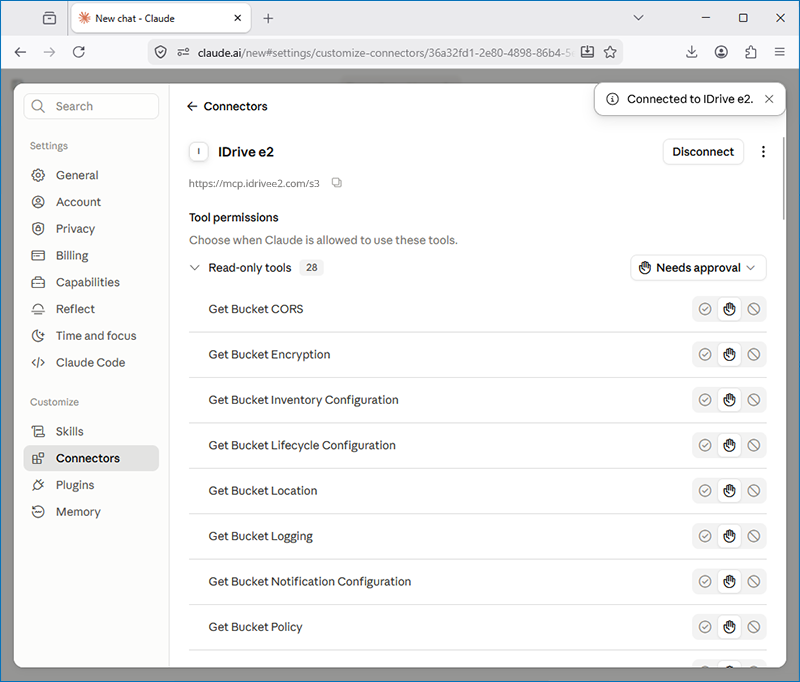Block the Get Bucket CORS tool

click(x=754, y=309)
